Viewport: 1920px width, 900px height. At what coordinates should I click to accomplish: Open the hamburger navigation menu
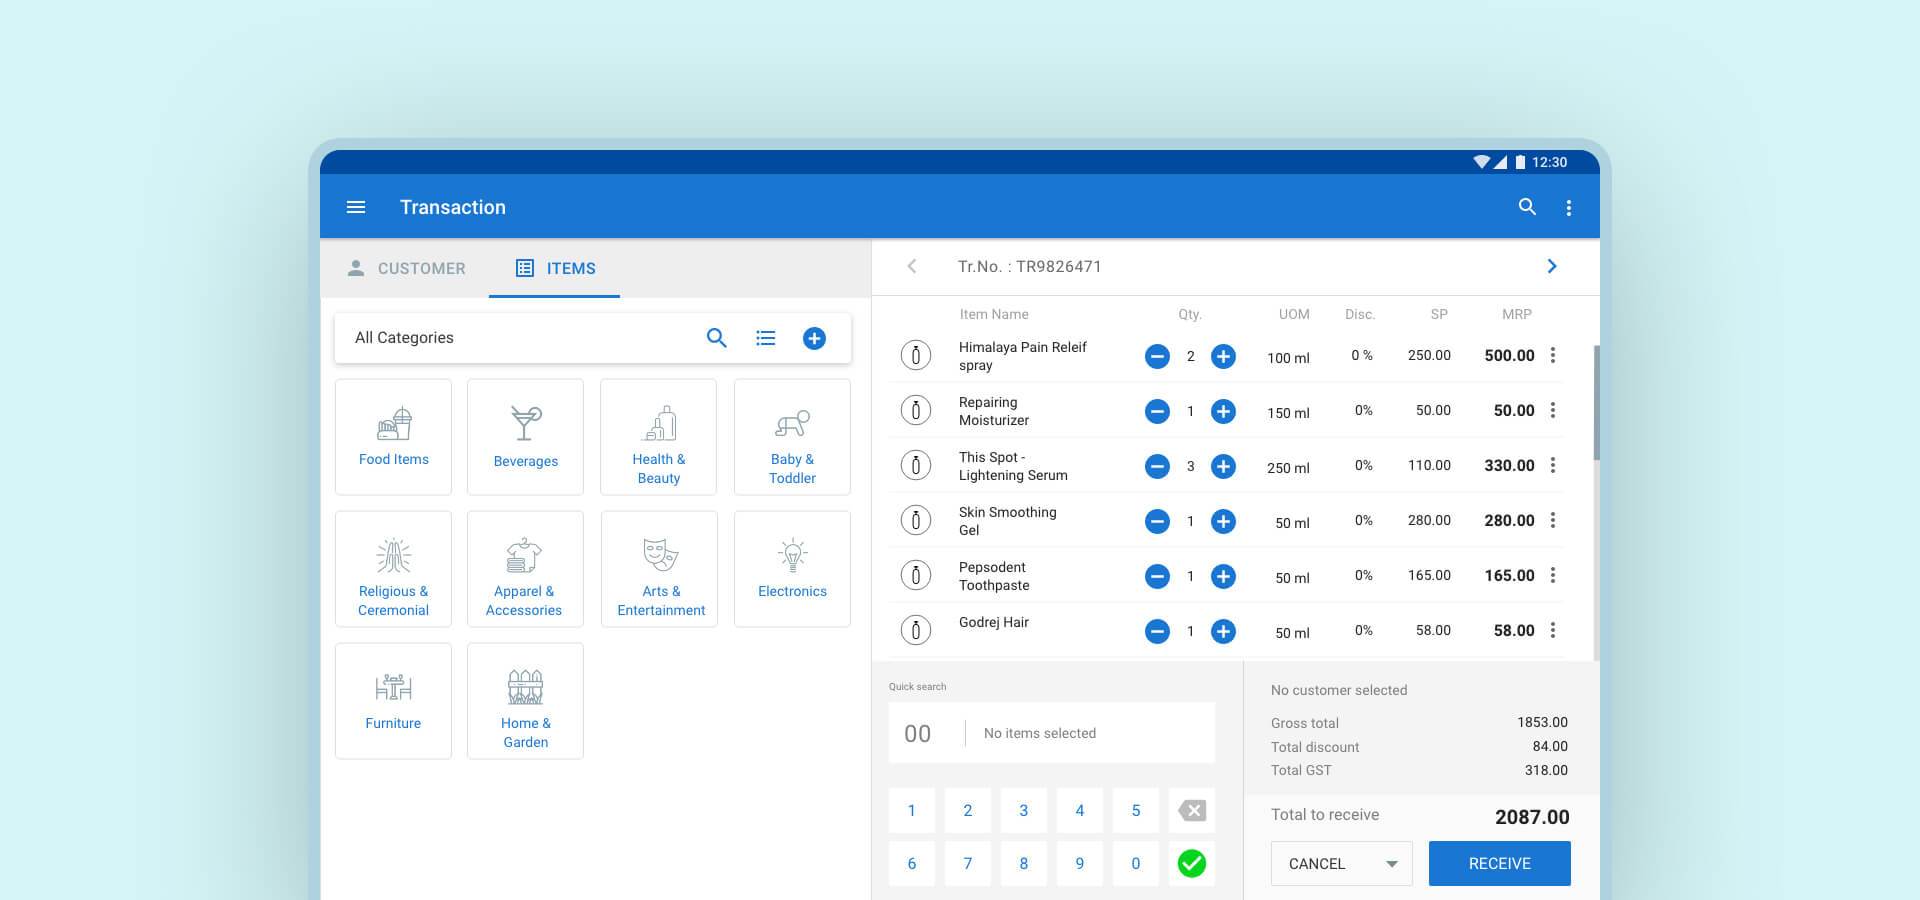(356, 207)
